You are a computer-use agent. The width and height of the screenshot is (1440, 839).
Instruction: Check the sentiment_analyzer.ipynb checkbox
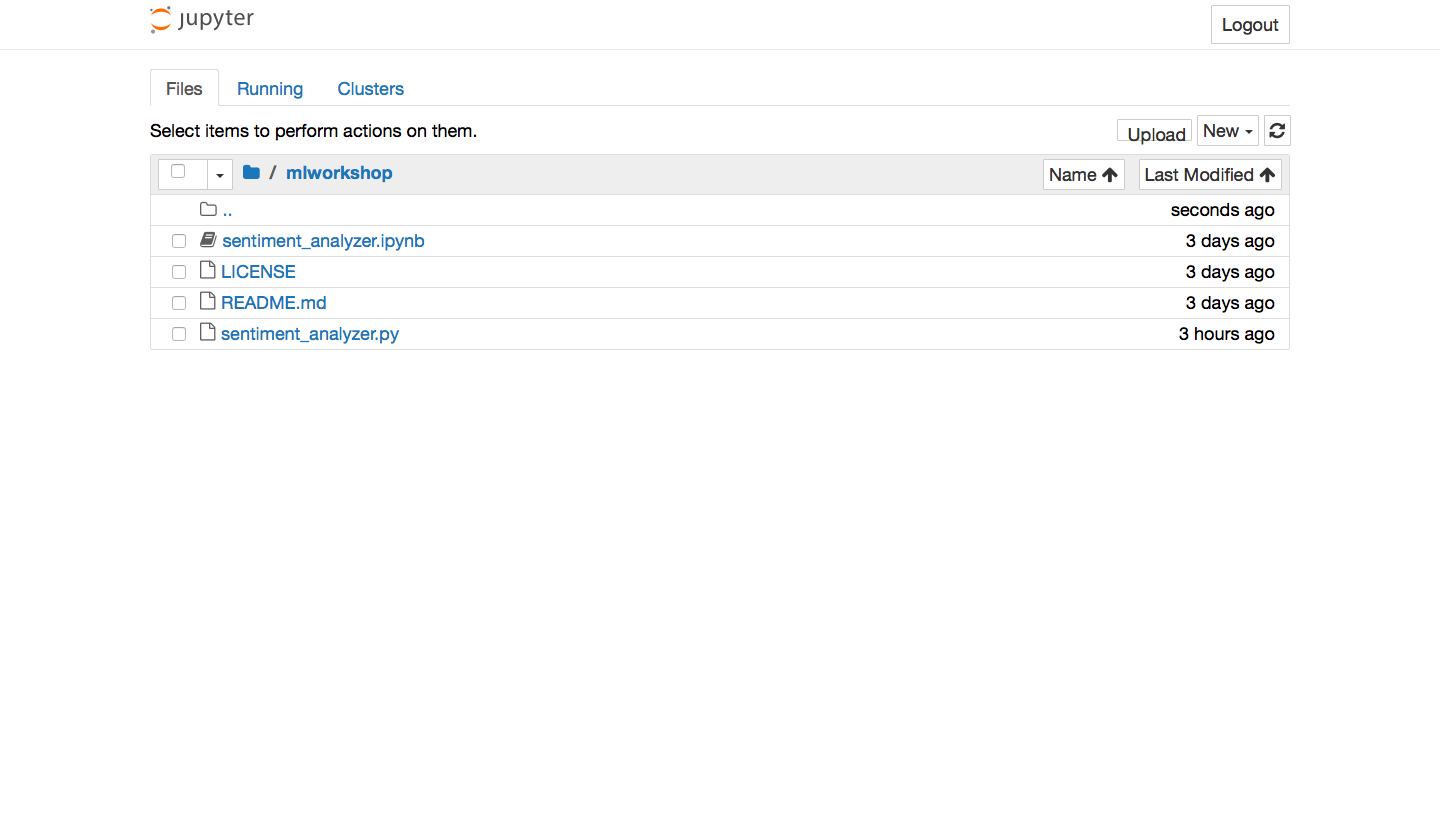179,241
